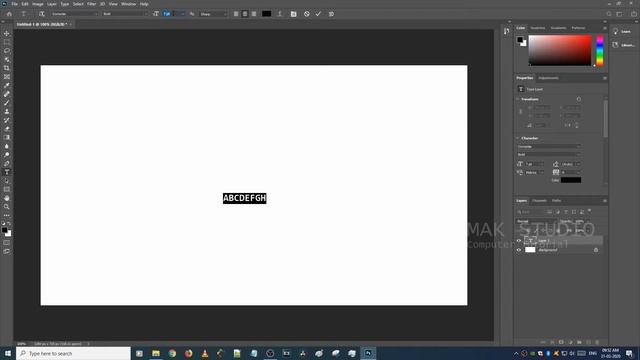
Task: Select the Eyedropper tool
Action: 7,85
